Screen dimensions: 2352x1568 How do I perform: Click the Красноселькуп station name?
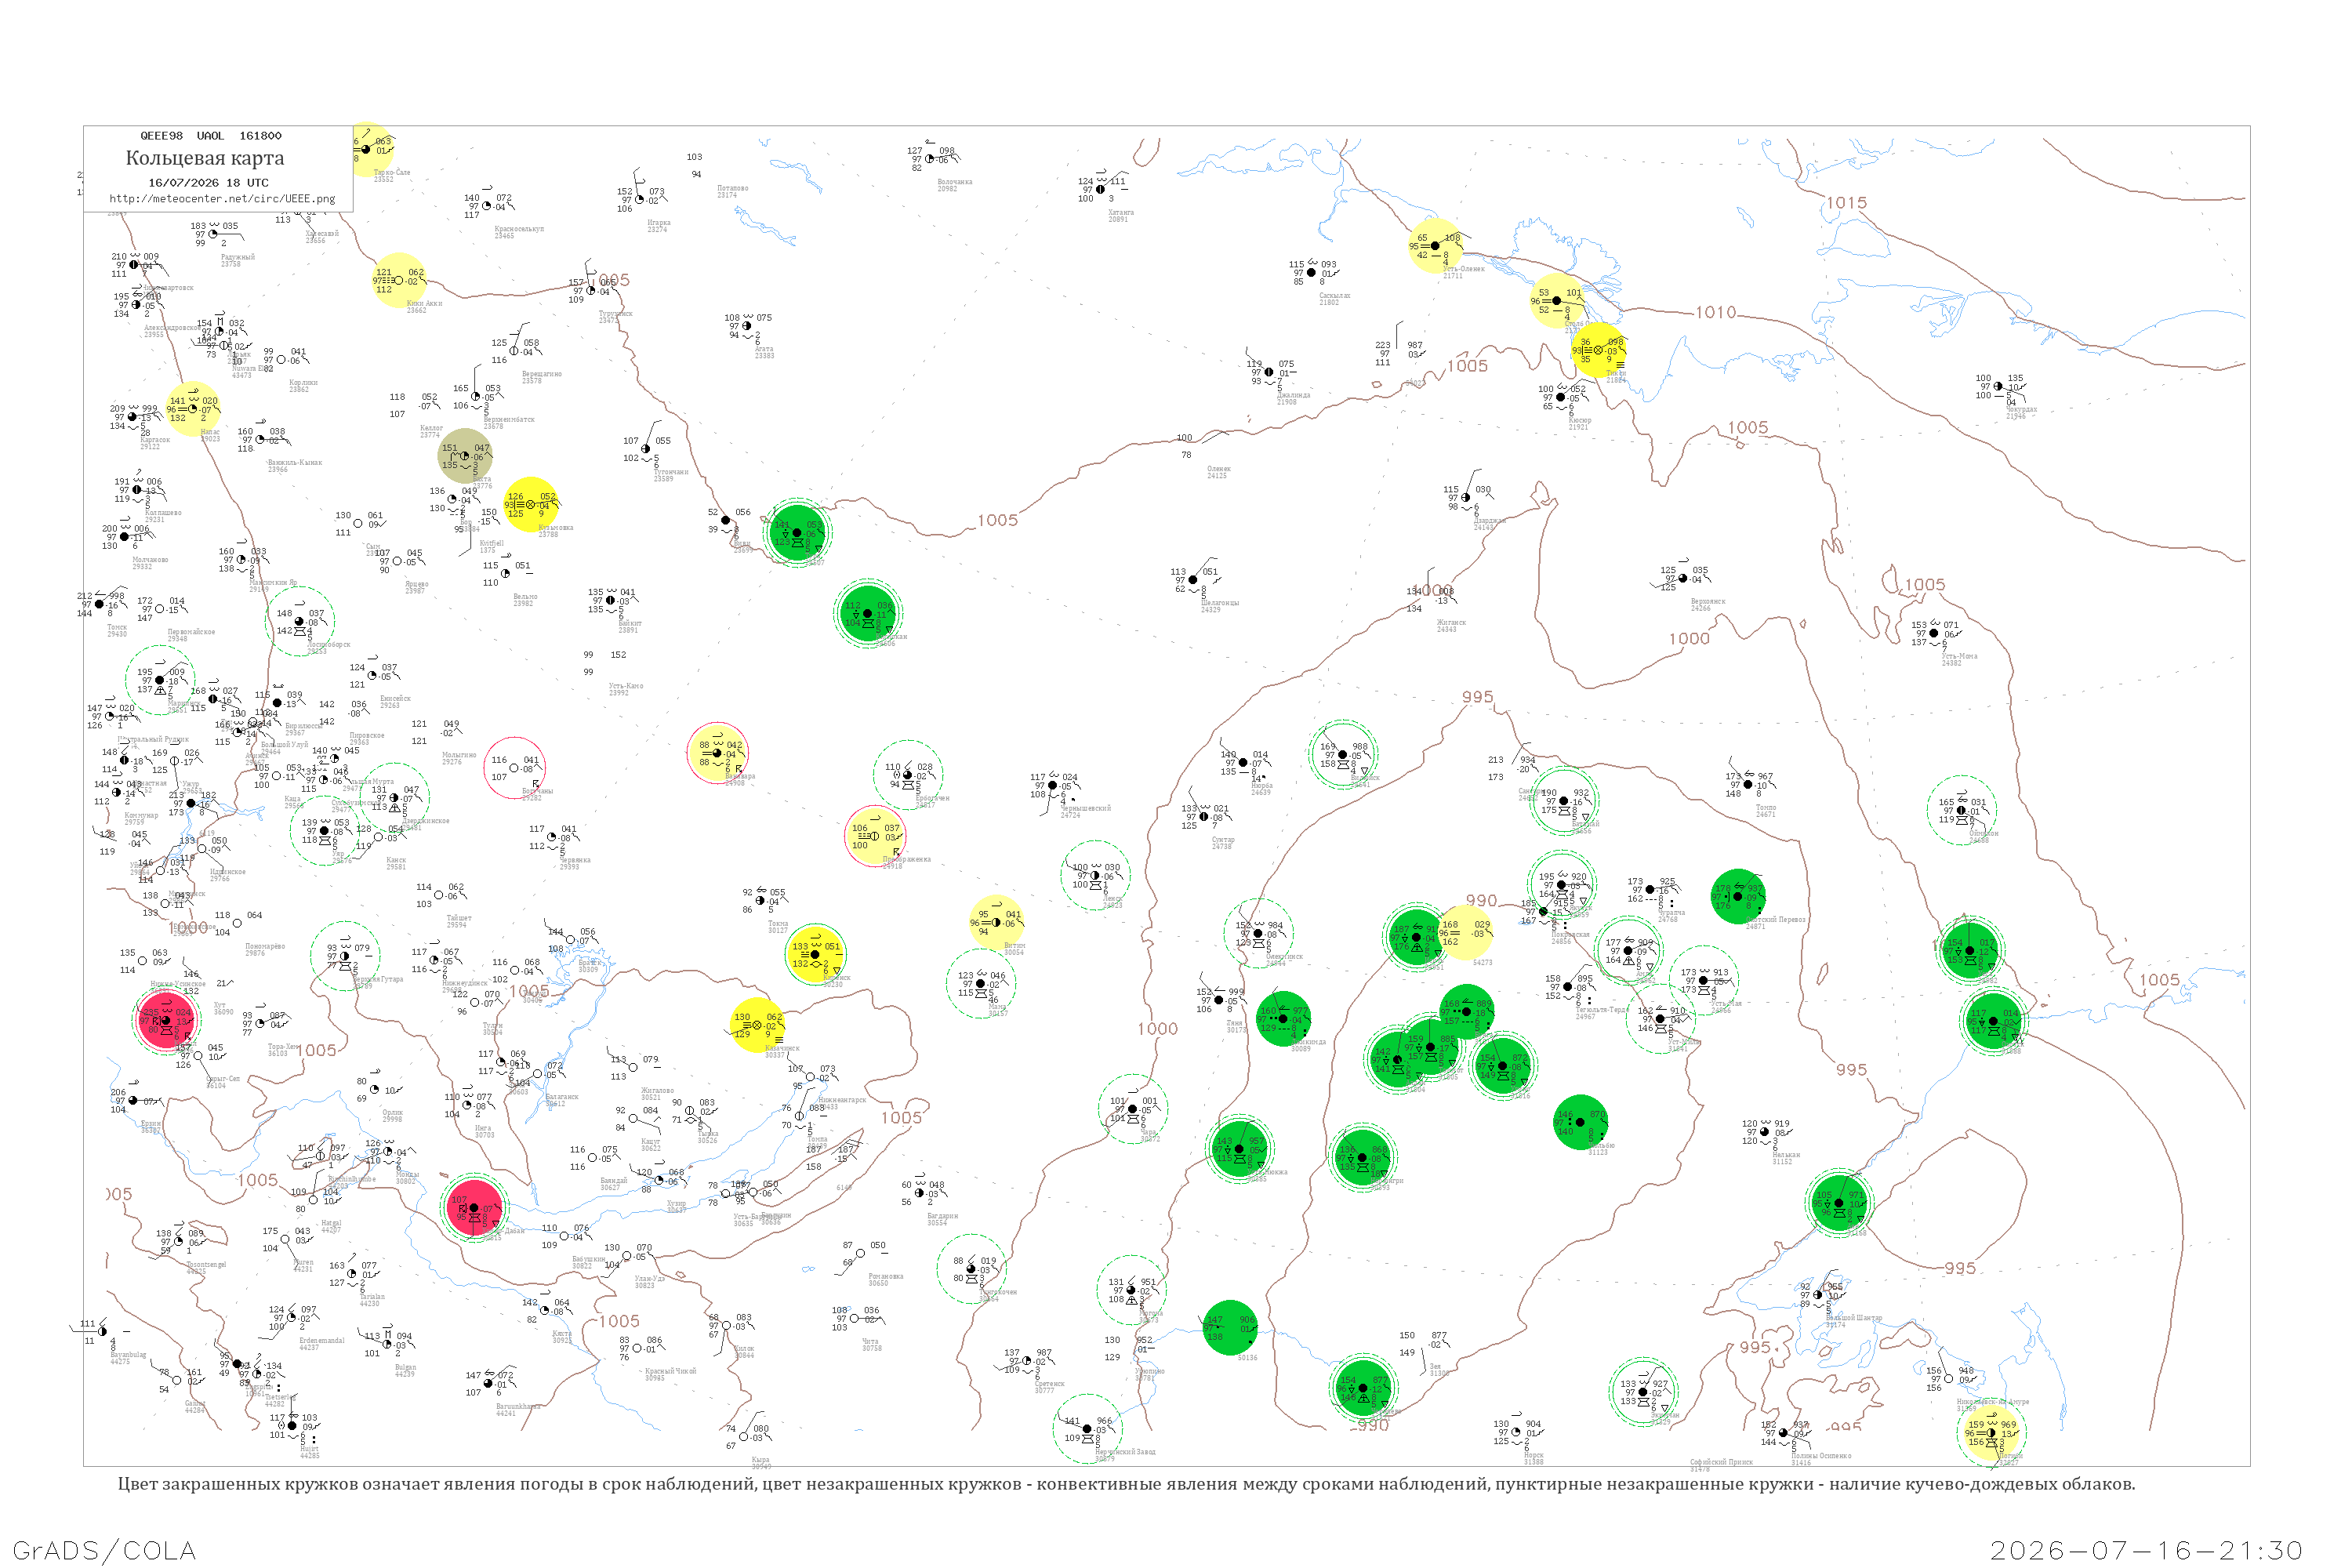(519, 229)
